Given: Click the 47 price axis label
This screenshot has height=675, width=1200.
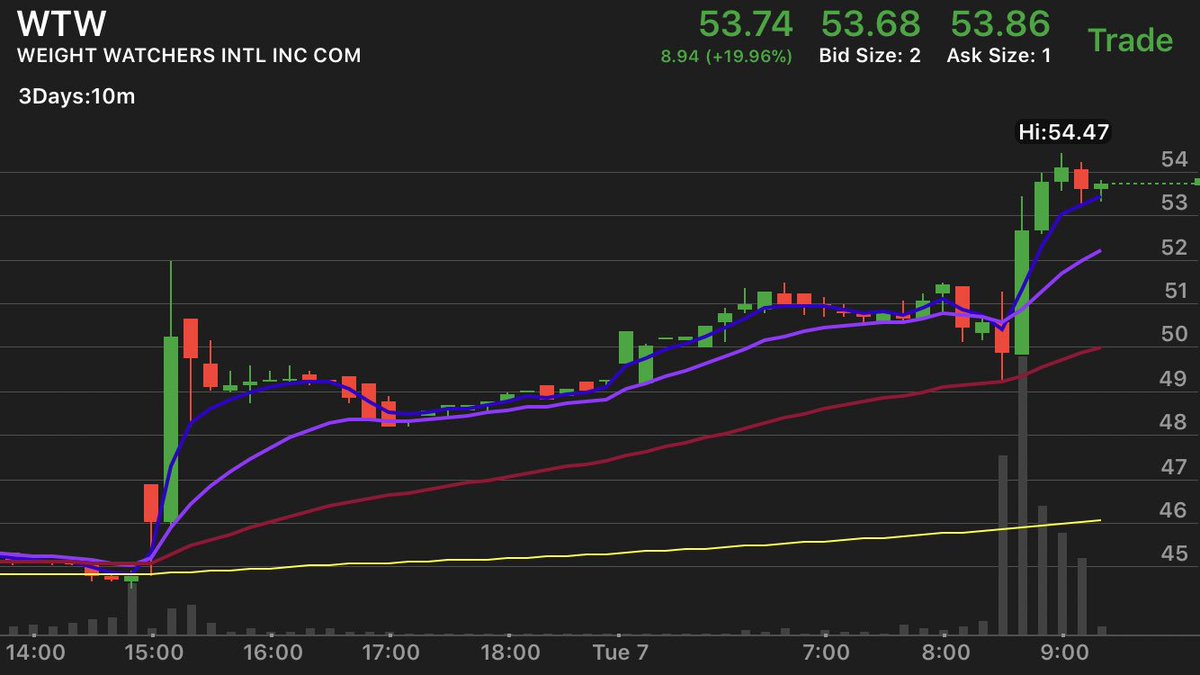Looking at the screenshot, I should (1174, 466).
